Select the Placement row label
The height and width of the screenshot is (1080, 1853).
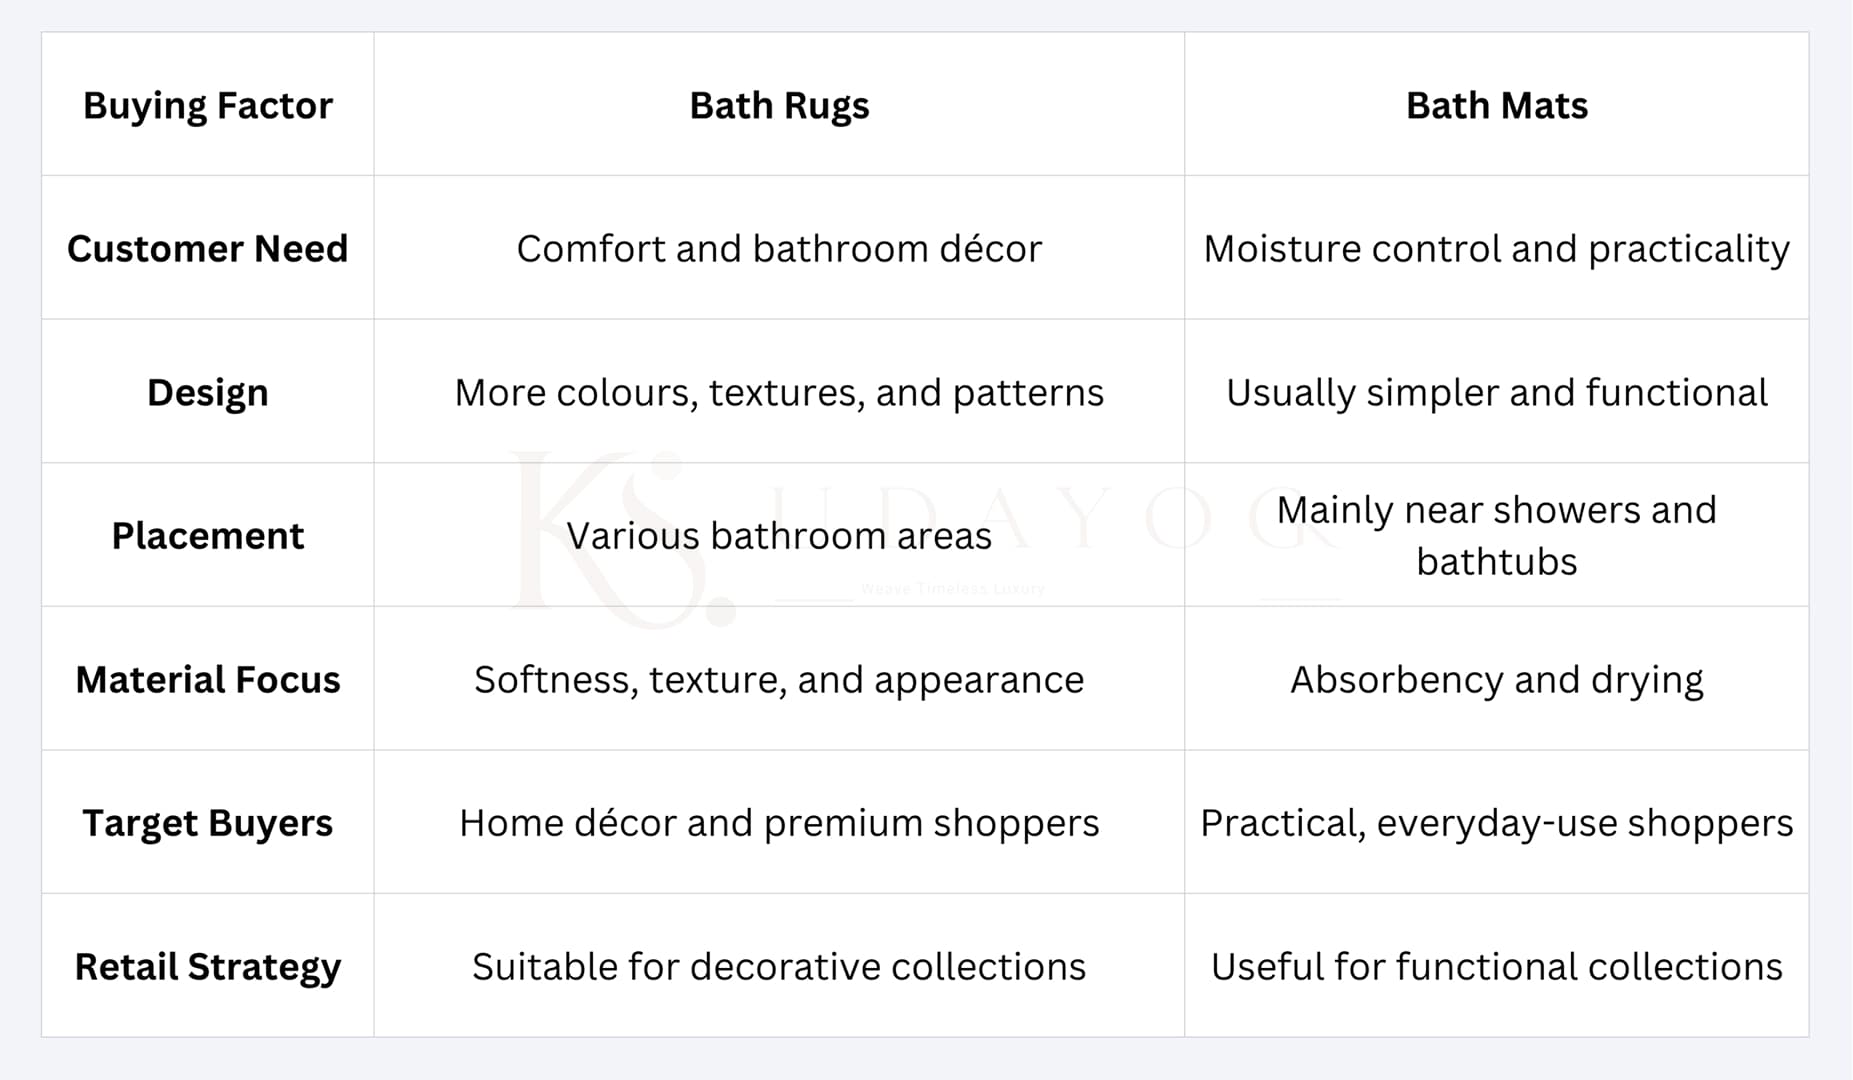point(208,535)
